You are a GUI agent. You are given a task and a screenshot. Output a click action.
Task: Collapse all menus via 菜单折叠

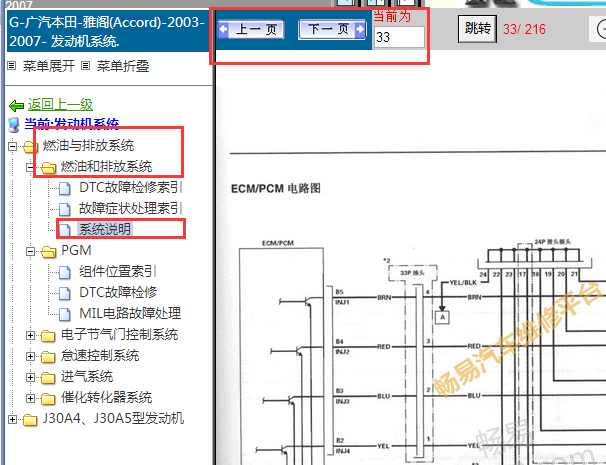coord(123,66)
